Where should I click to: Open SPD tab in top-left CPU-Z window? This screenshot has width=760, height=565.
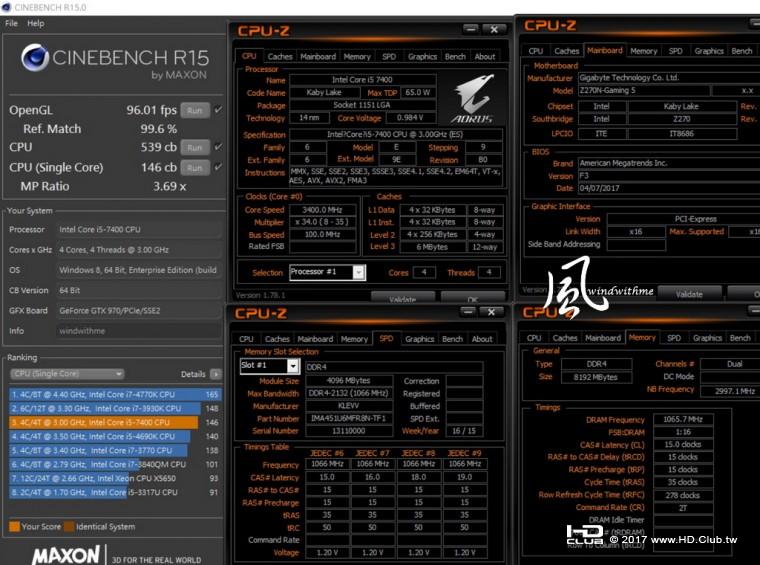(x=389, y=57)
